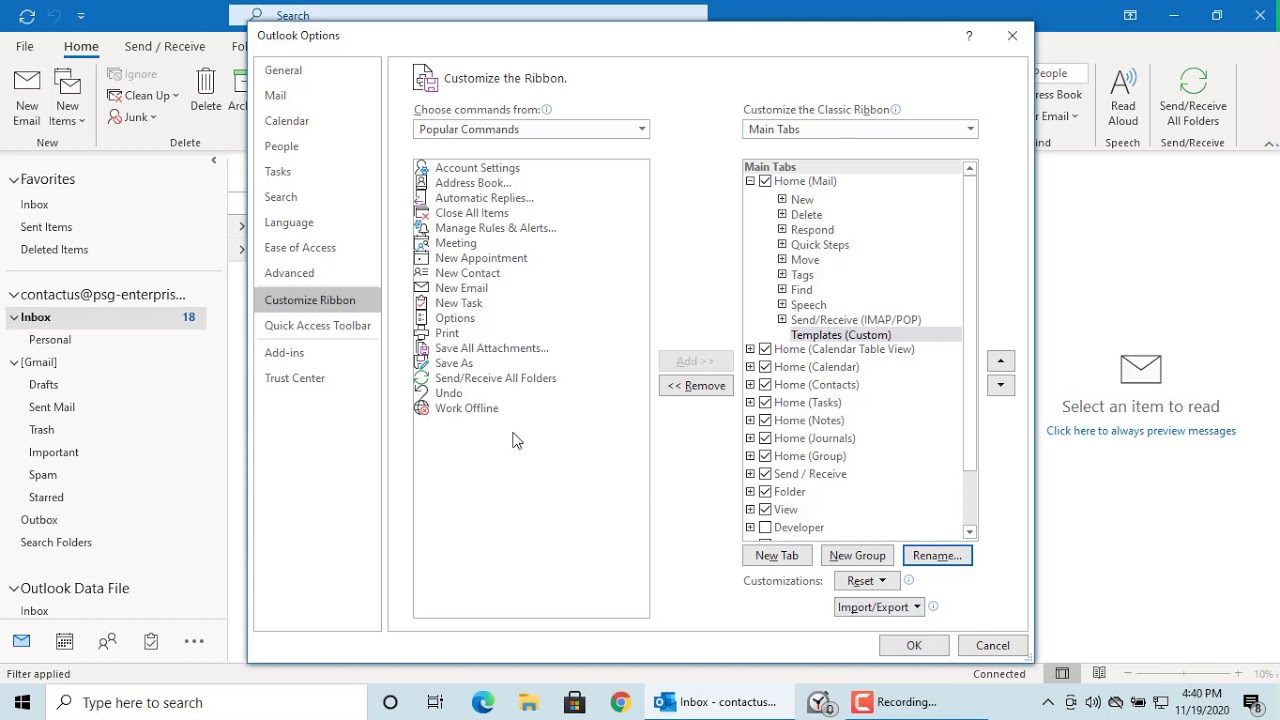
Task: Click the New Email envelope icon in the commands list
Action: tap(421, 288)
